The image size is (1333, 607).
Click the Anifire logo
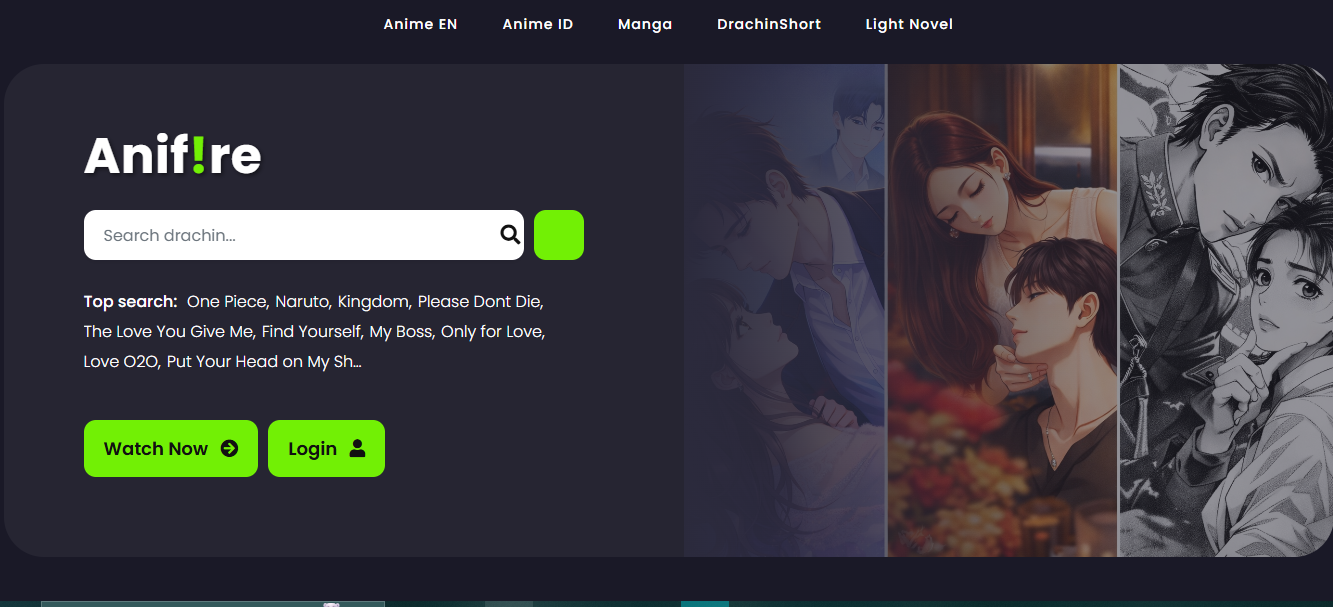(x=173, y=156)
